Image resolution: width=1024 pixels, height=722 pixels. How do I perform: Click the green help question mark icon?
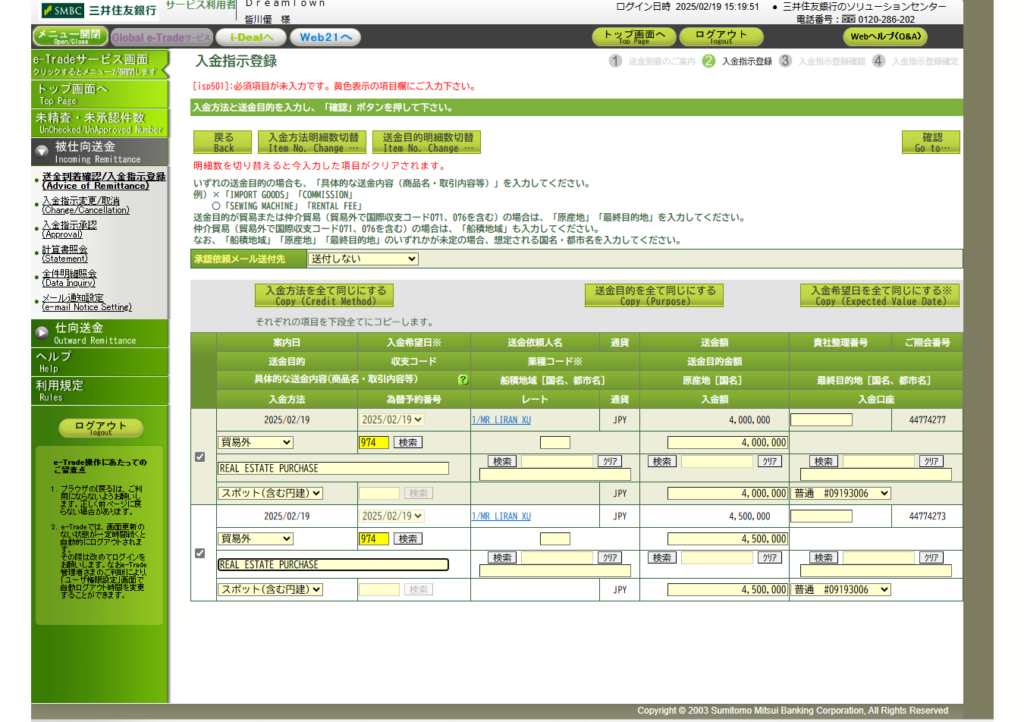click(463, 380)
